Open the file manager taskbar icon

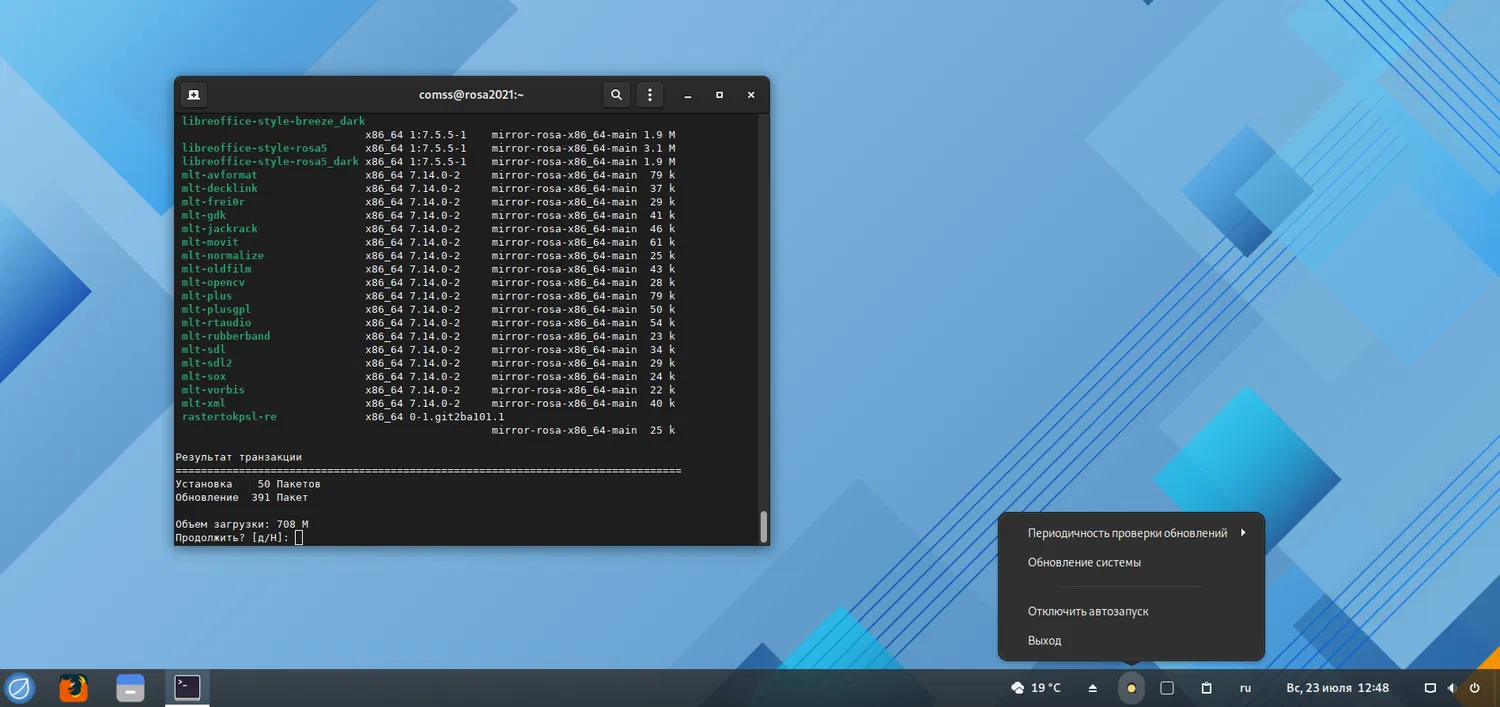pyautogui.click(x=131, y=688)
